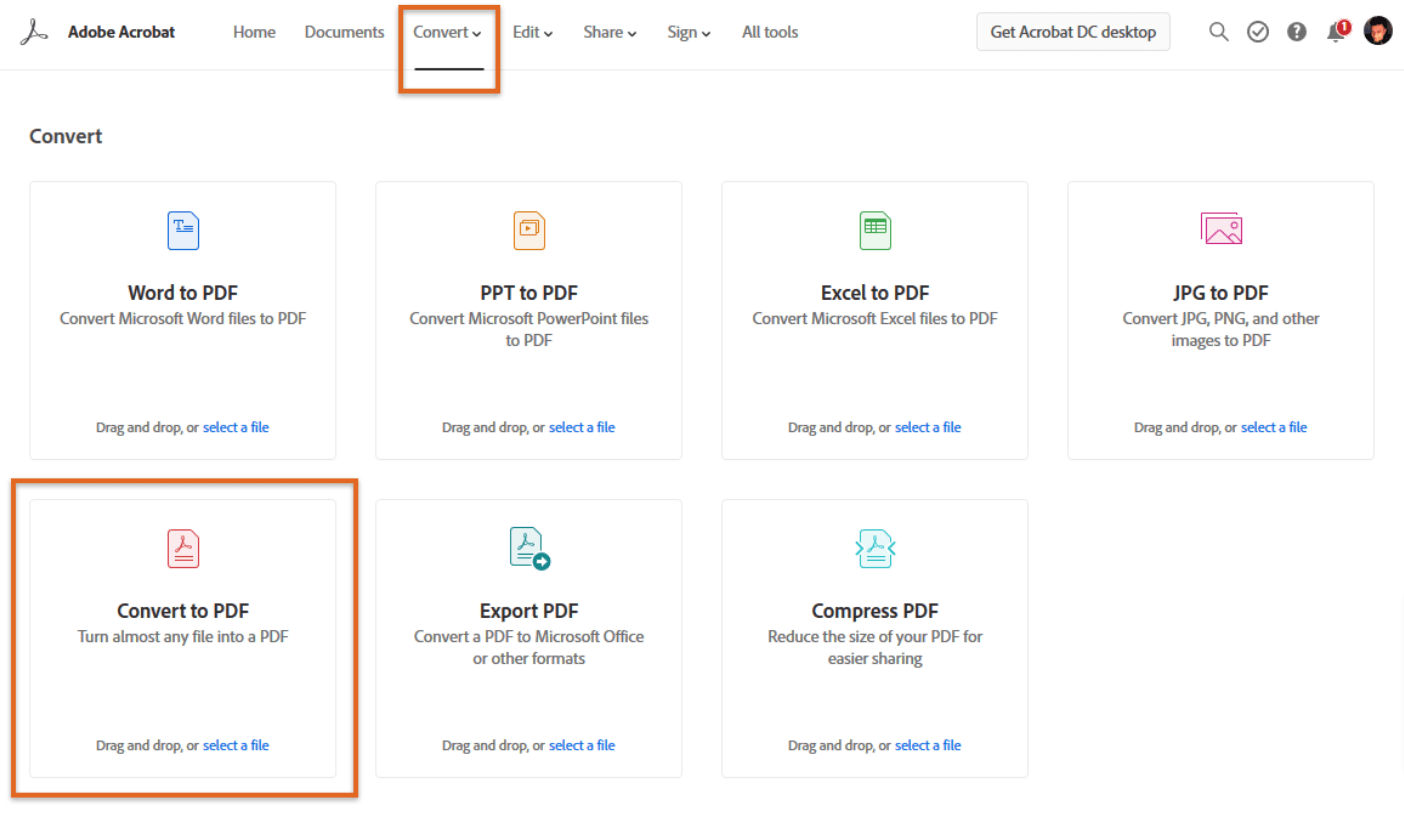
Task: Expand the Sign dropdown menu
Action: tap(689, 32)
